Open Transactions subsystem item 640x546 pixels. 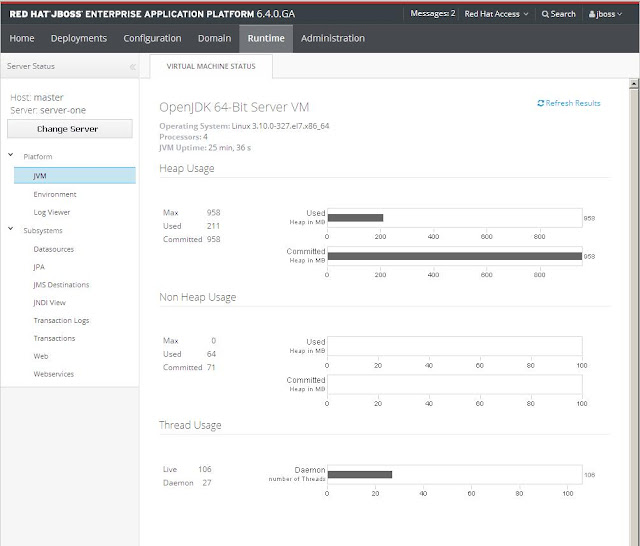point(54,338)
